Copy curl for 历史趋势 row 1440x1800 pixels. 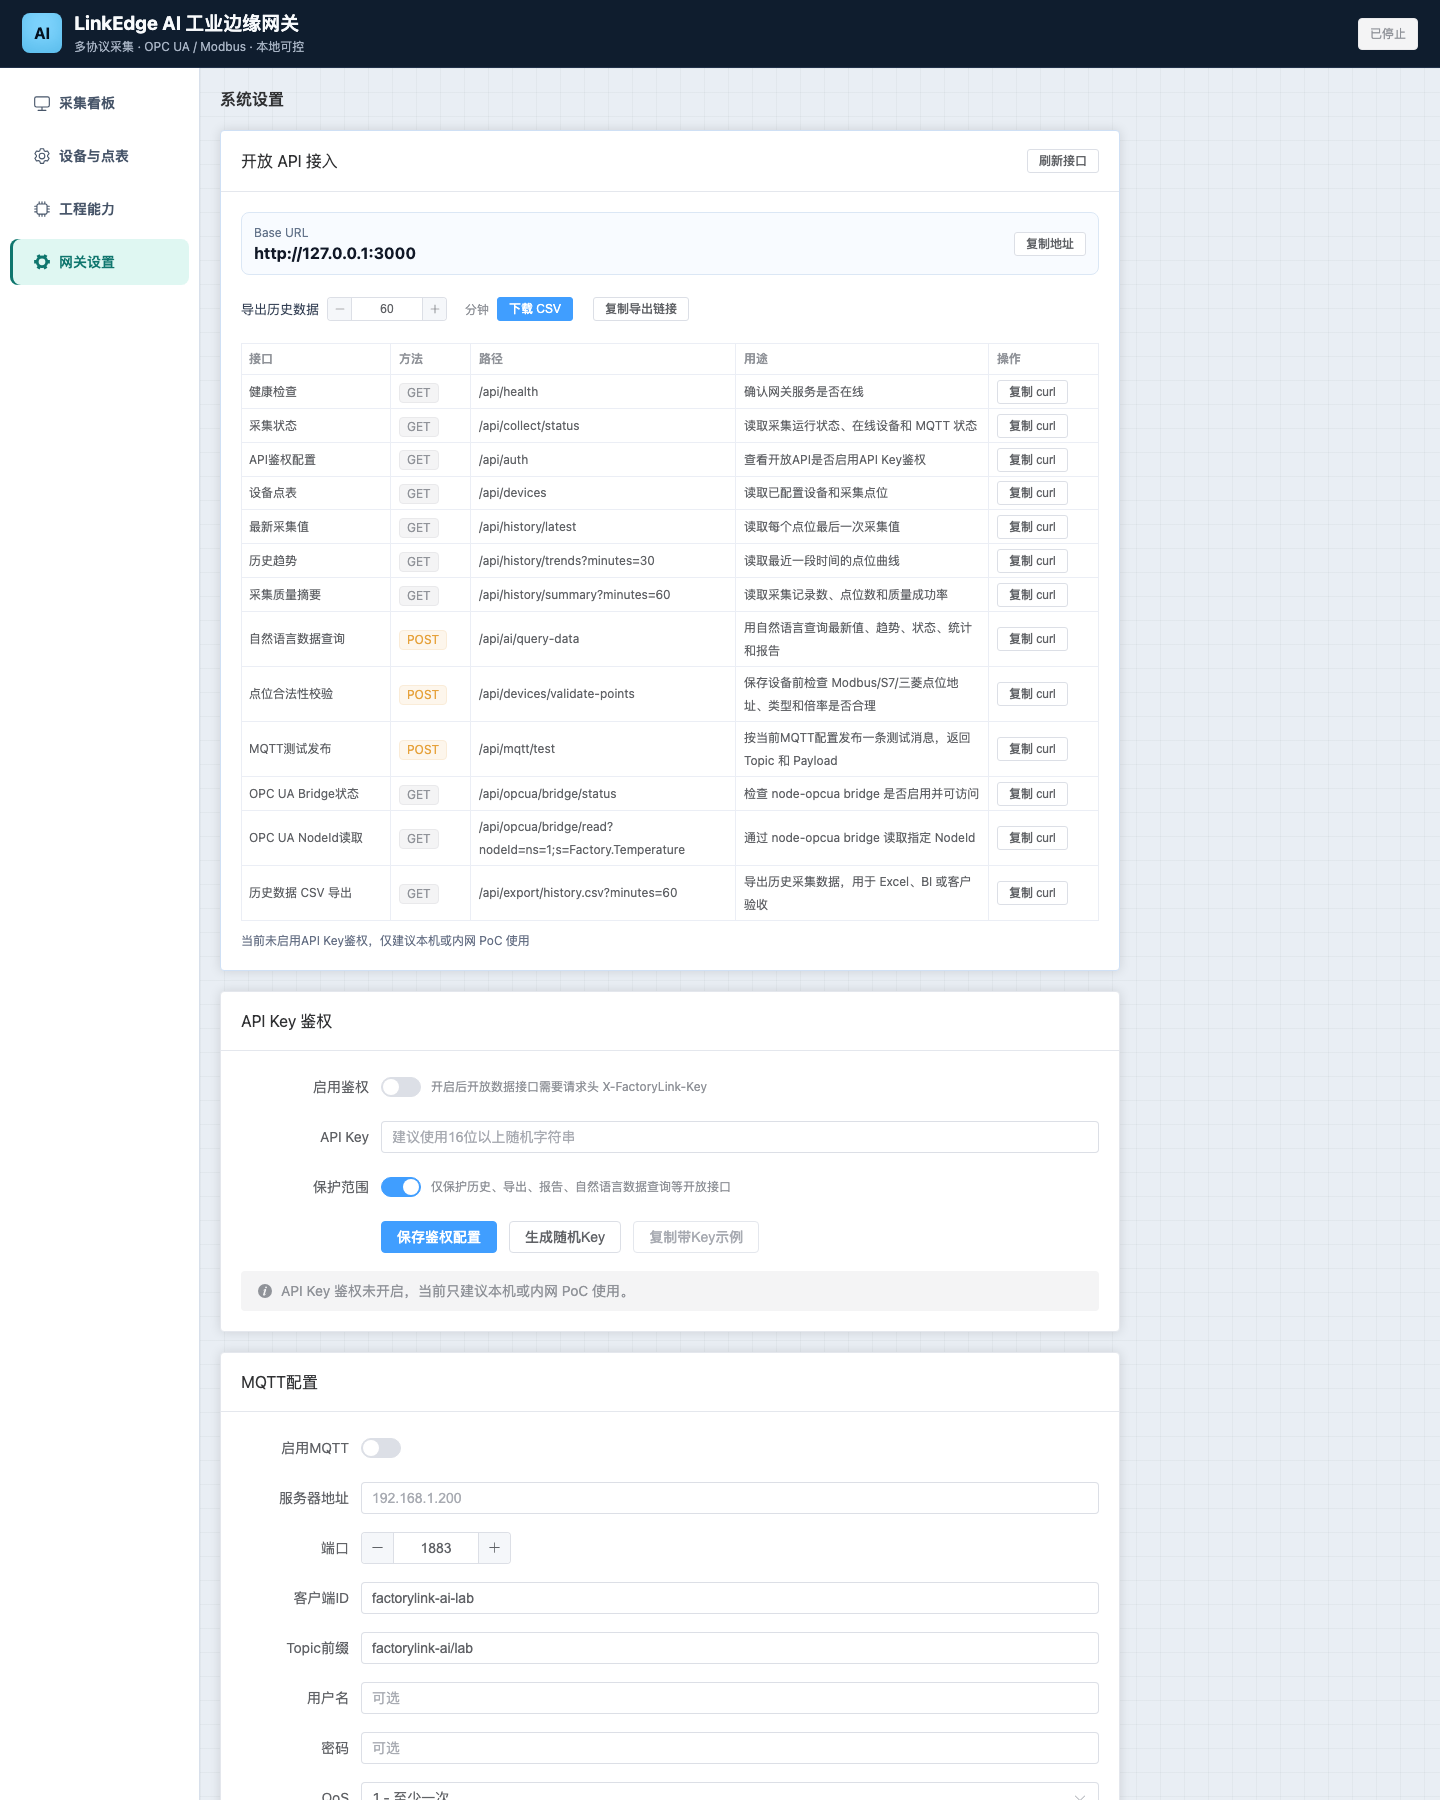(1032, 561)
